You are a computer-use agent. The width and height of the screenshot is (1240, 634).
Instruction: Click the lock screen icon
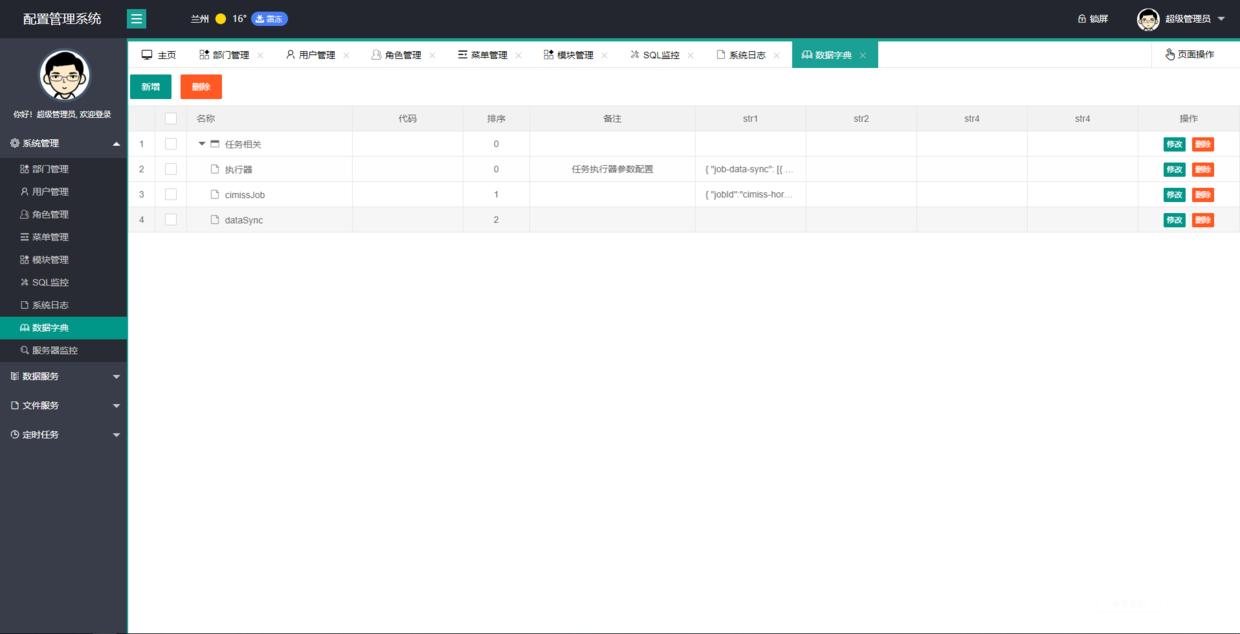(x=1082, y=19)
